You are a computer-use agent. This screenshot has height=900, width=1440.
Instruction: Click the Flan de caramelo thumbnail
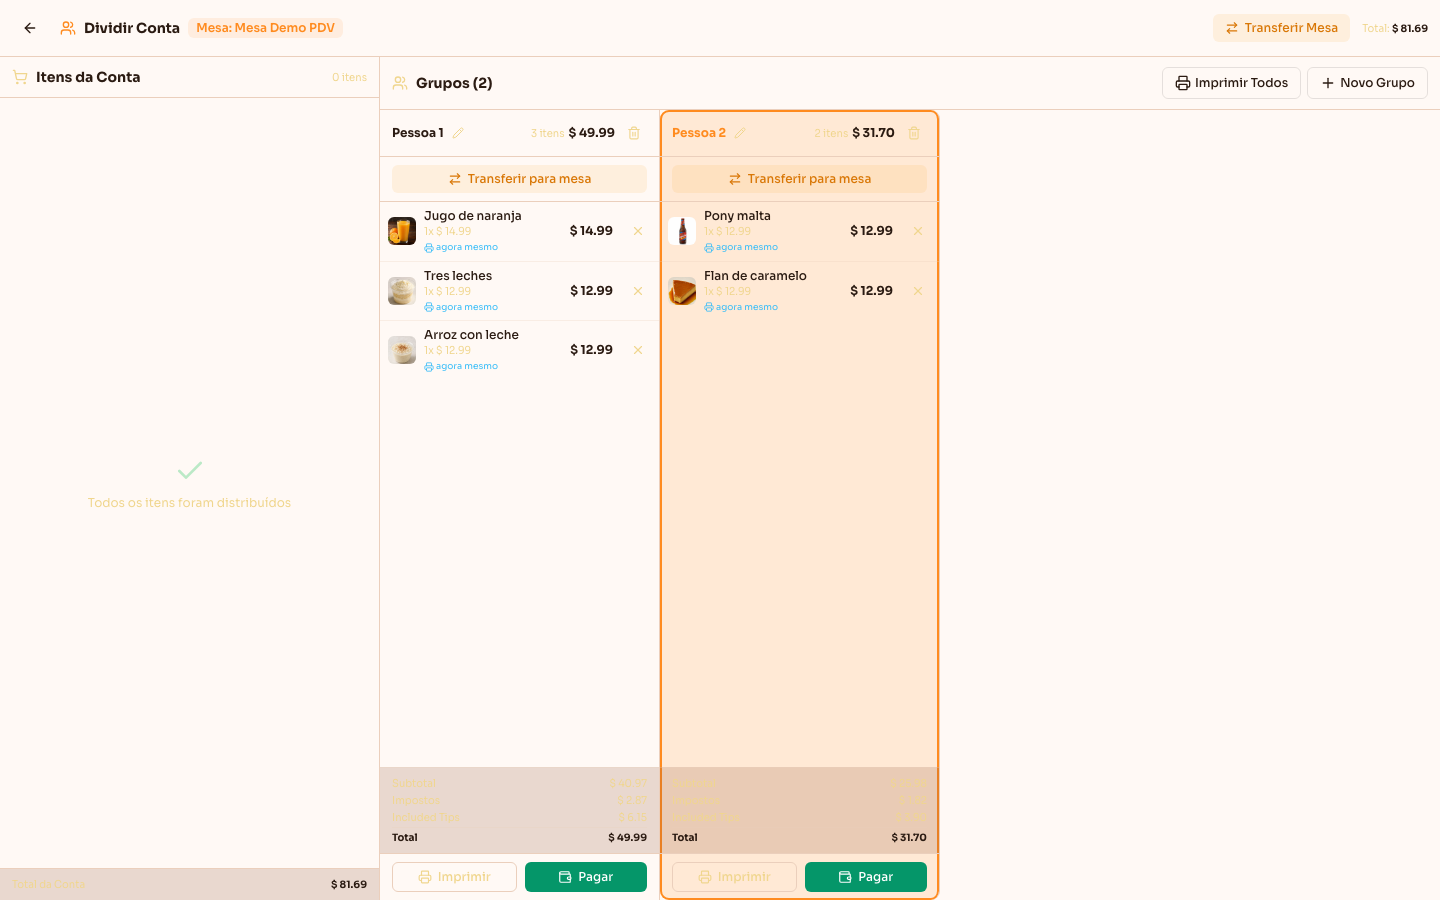tap(682, 291)
